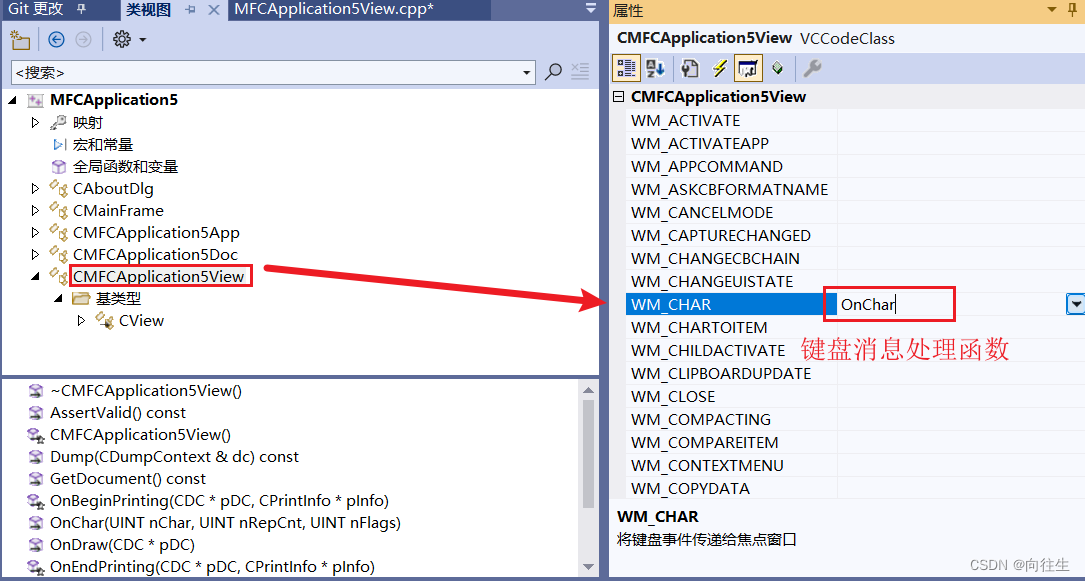Click the members list scroll-down arrow

(x=588, y=566)
